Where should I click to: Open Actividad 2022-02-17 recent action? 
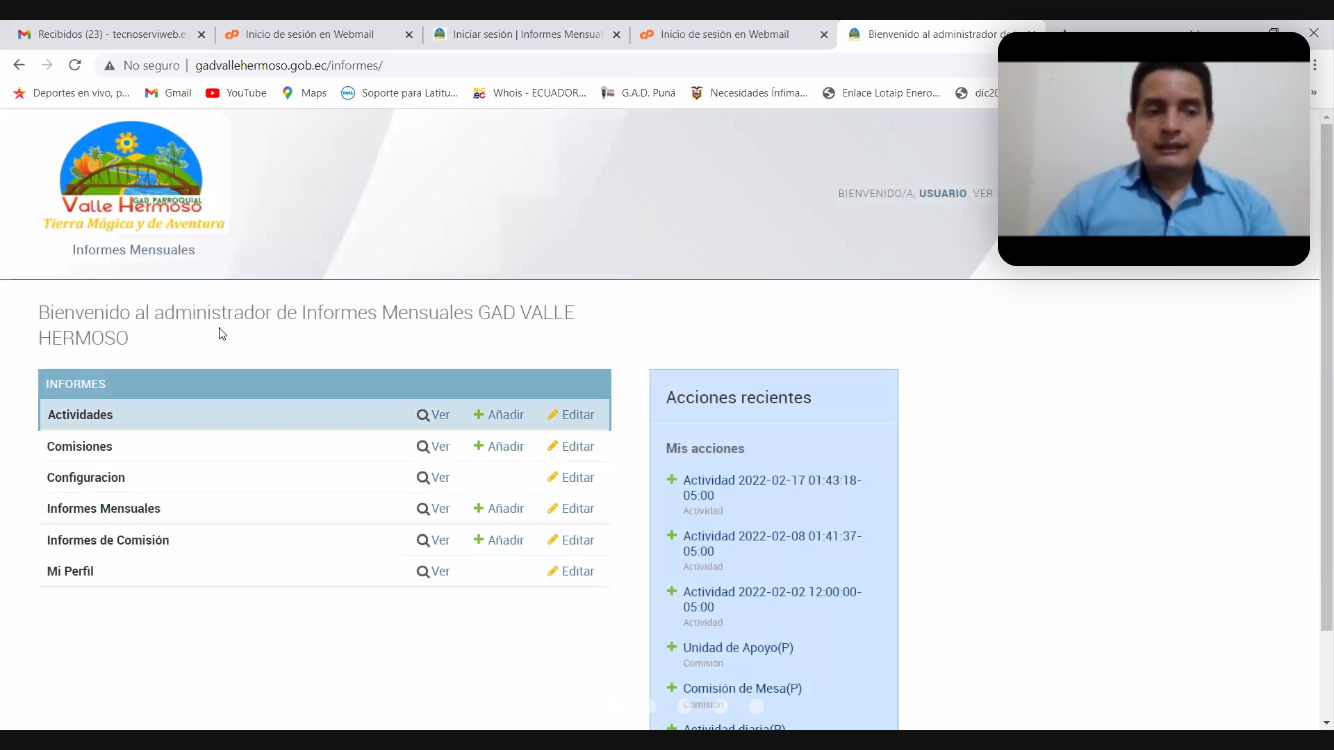pos(771,488)
